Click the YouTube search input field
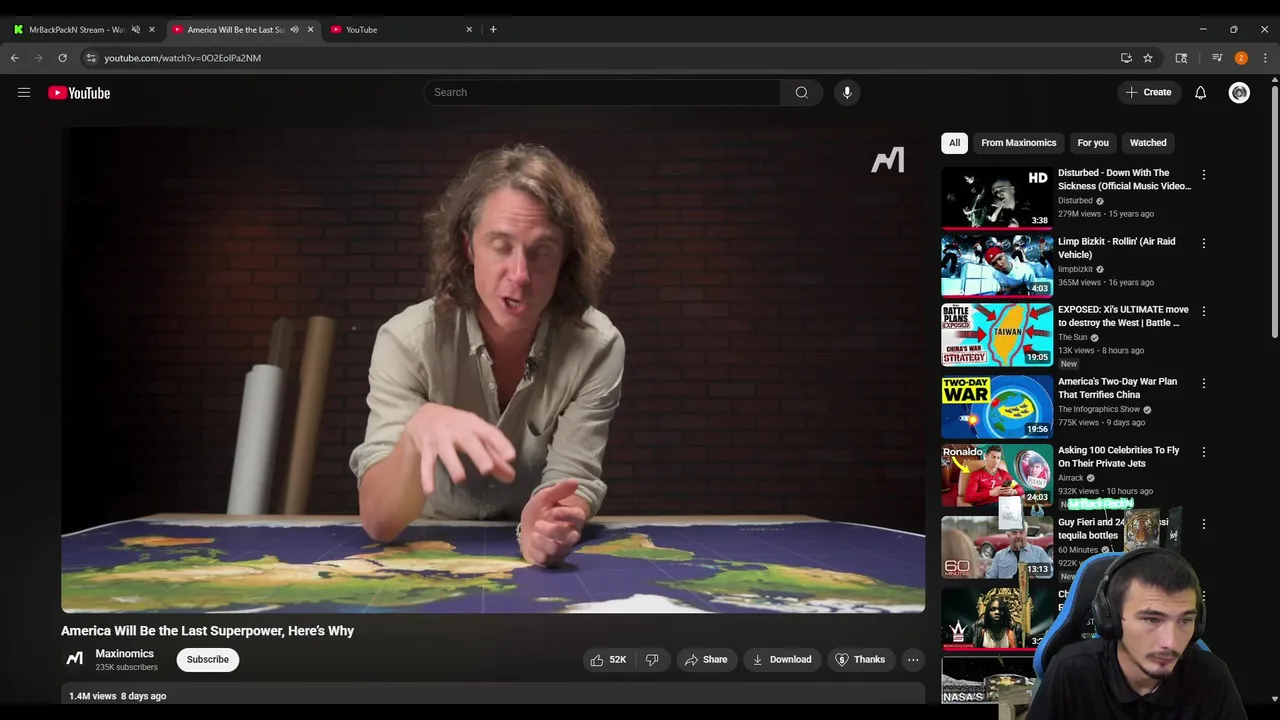Screen dimensions: 1280x720 (603, 92)
